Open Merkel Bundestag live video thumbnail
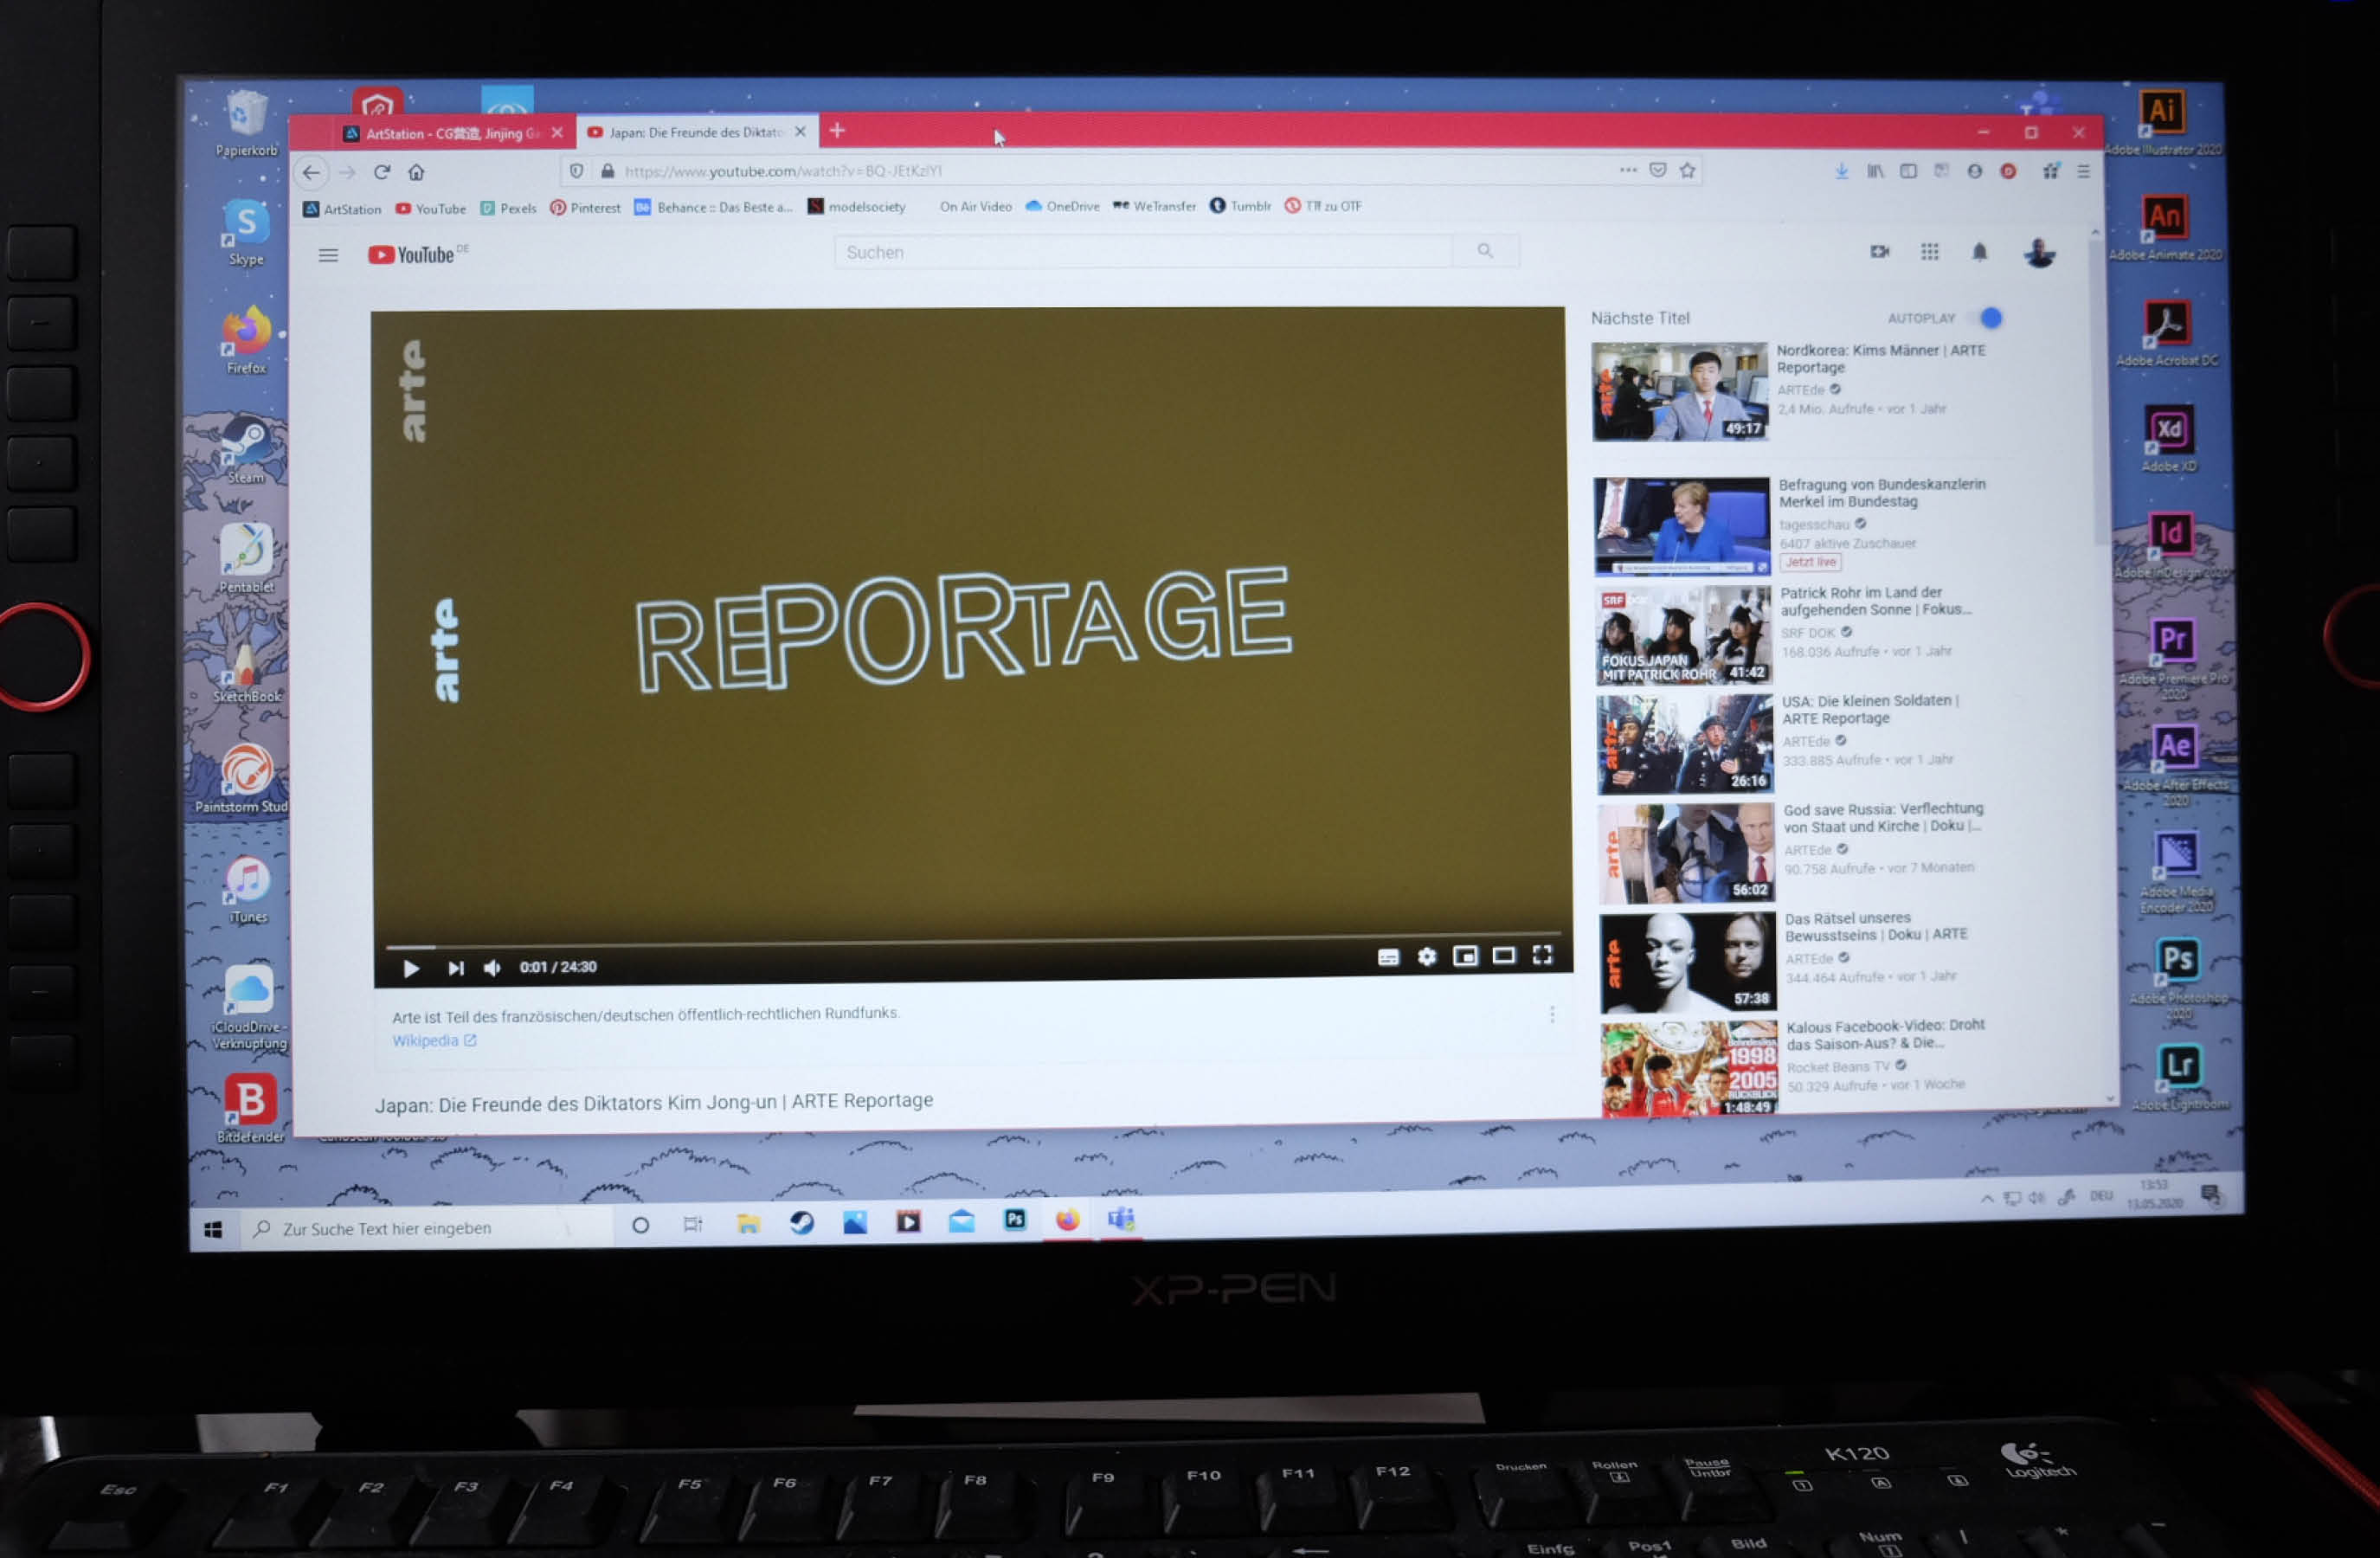This screenshot has height=1558, width=2380. (x=1682, y=526)
